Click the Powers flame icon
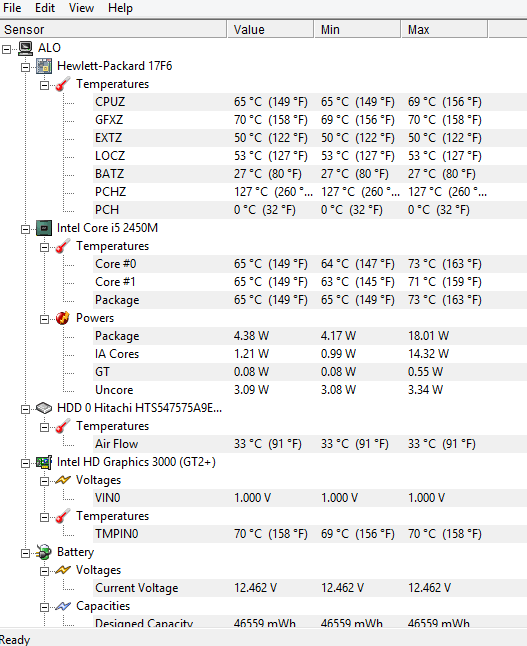This screenshot has width=527, height=646. (63, 318)
